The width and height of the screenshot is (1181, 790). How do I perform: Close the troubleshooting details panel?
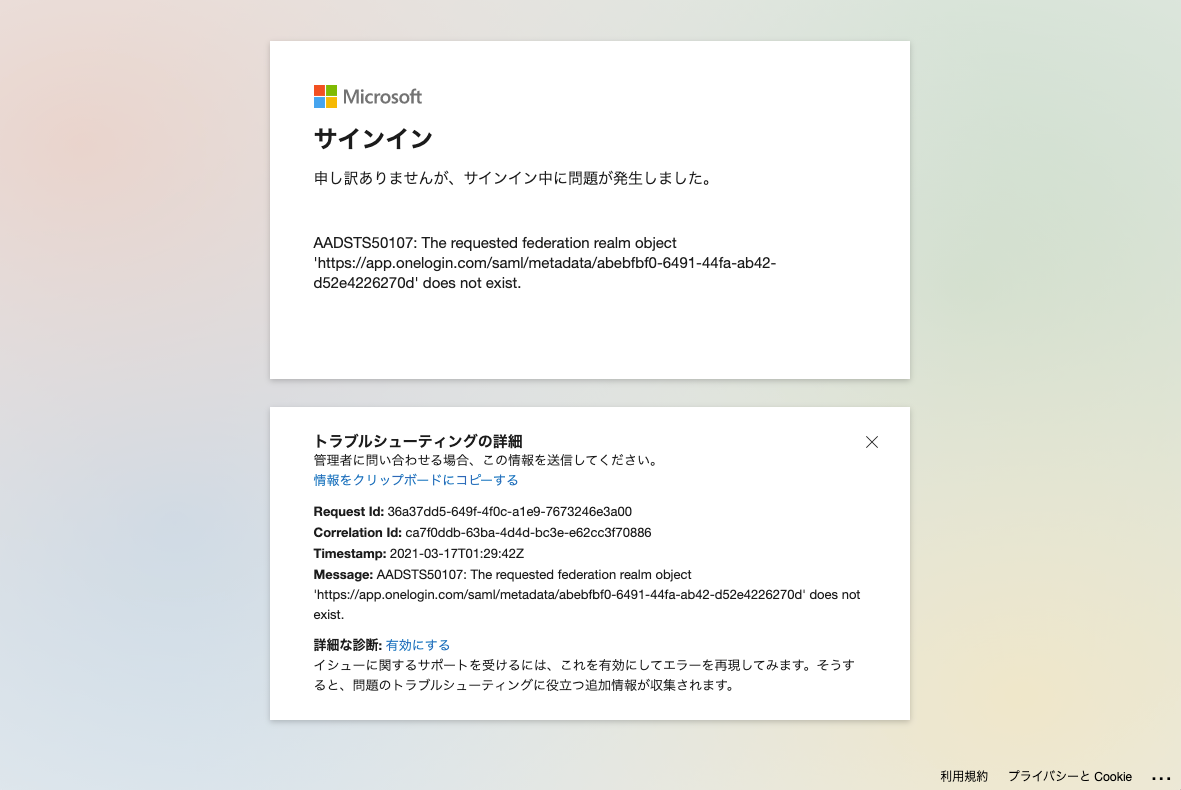[x=871, y=442]
